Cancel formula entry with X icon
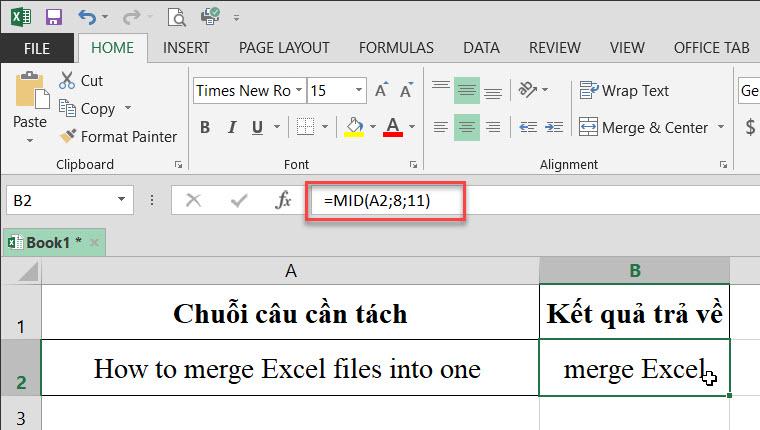The width and height of the screenshot is (760, 430). tap(193, 200)
